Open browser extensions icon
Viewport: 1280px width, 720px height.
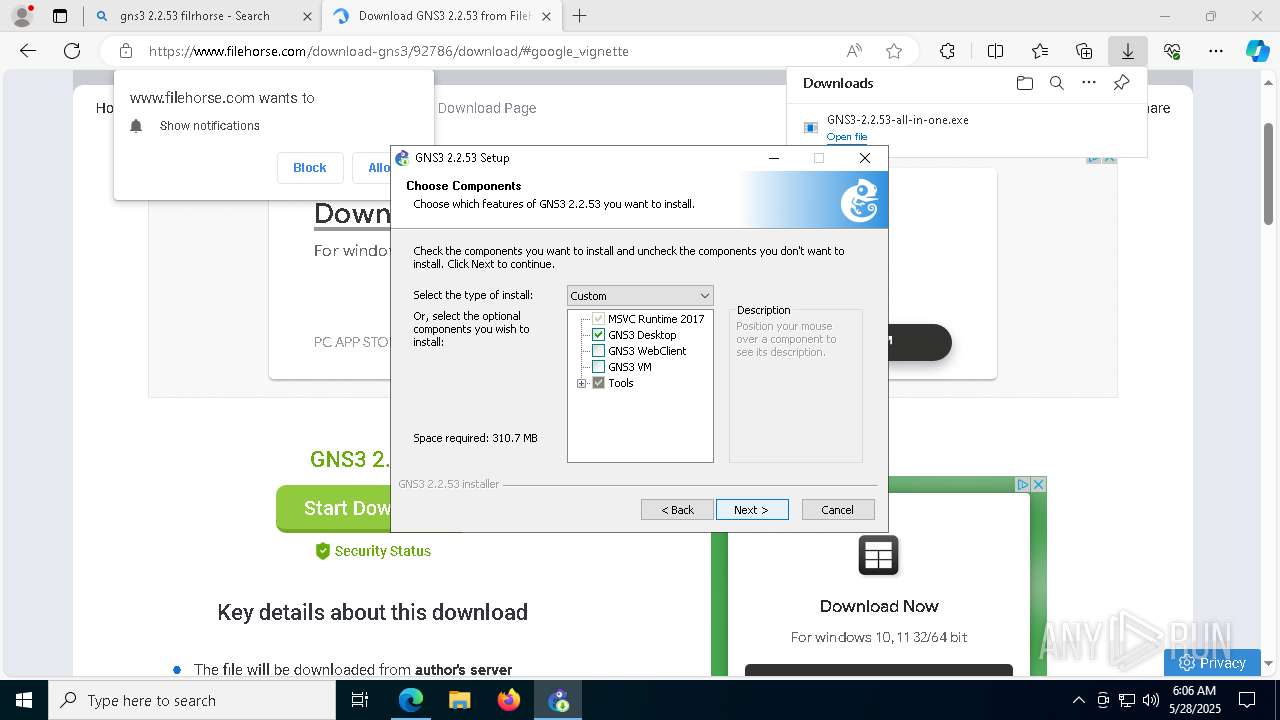click(947, 51)
